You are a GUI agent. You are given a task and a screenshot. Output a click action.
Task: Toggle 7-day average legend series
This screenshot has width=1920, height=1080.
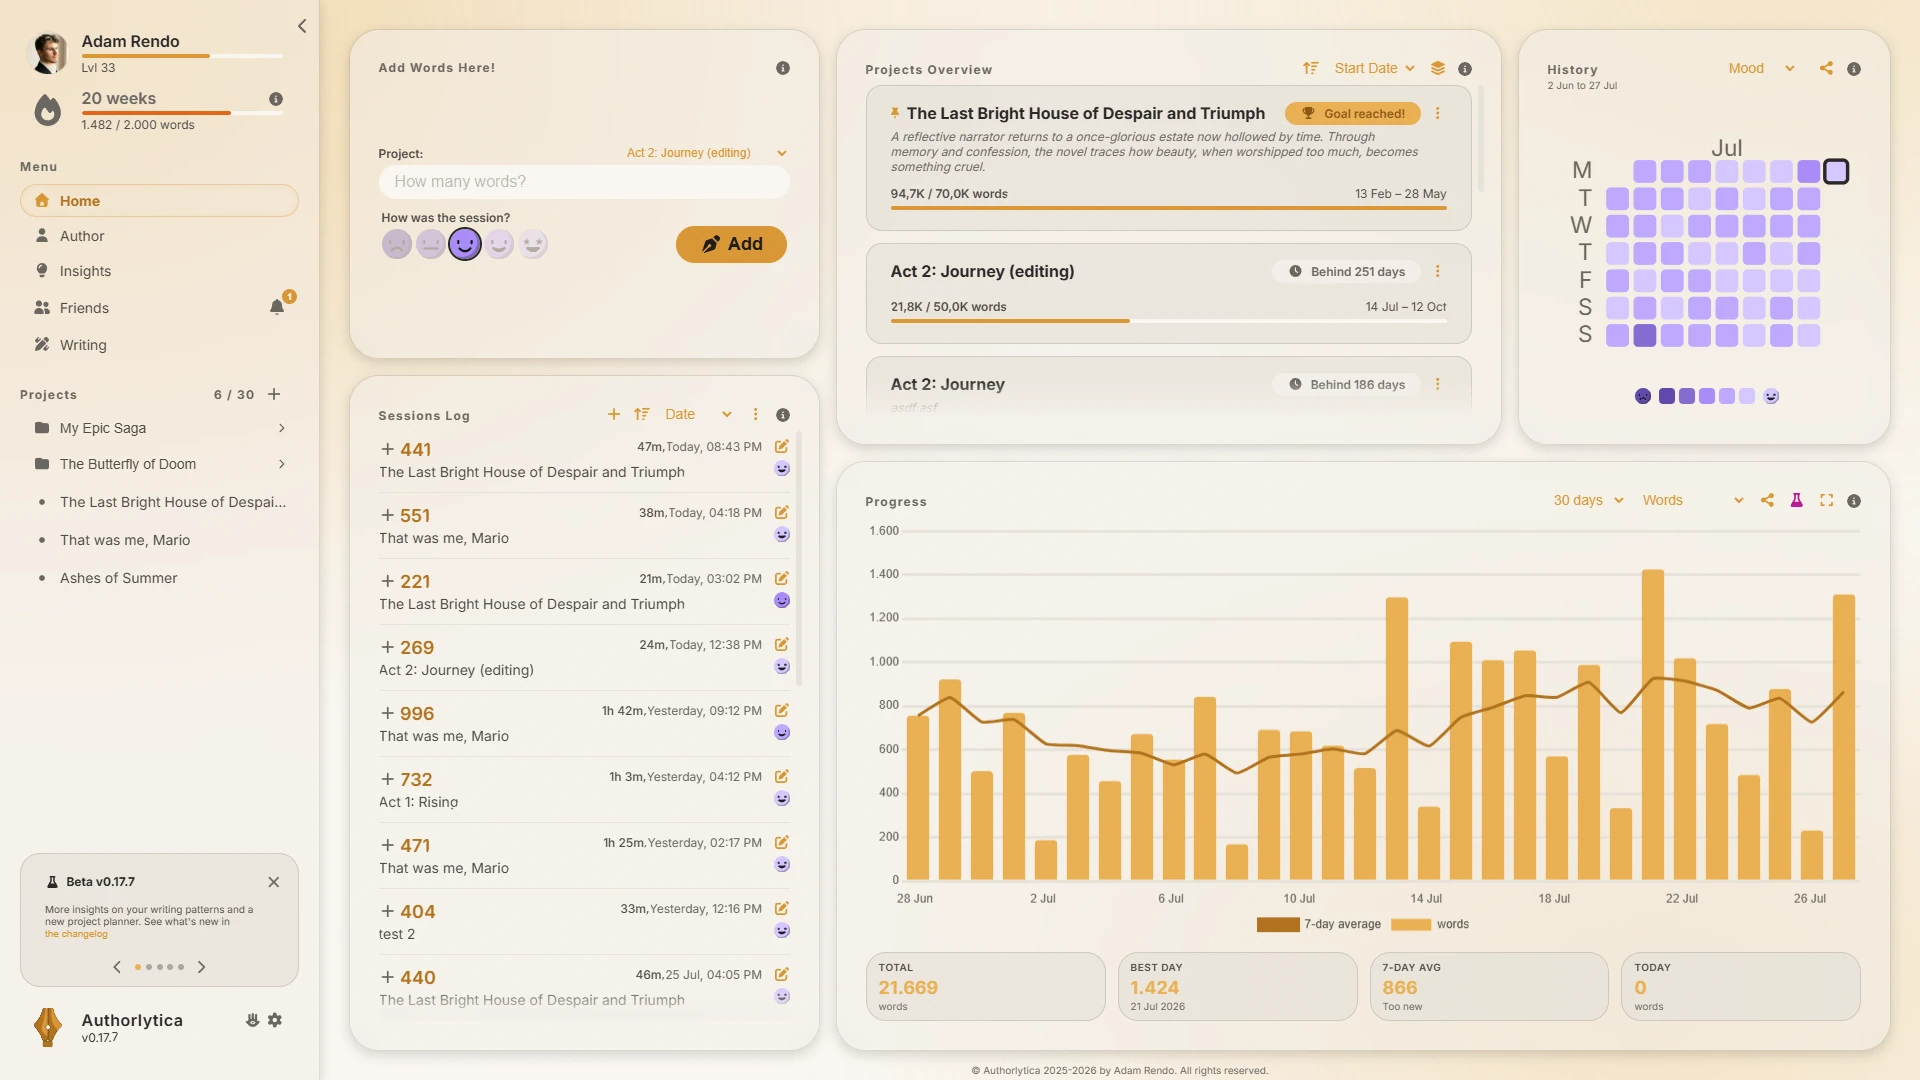[1319, 924]
